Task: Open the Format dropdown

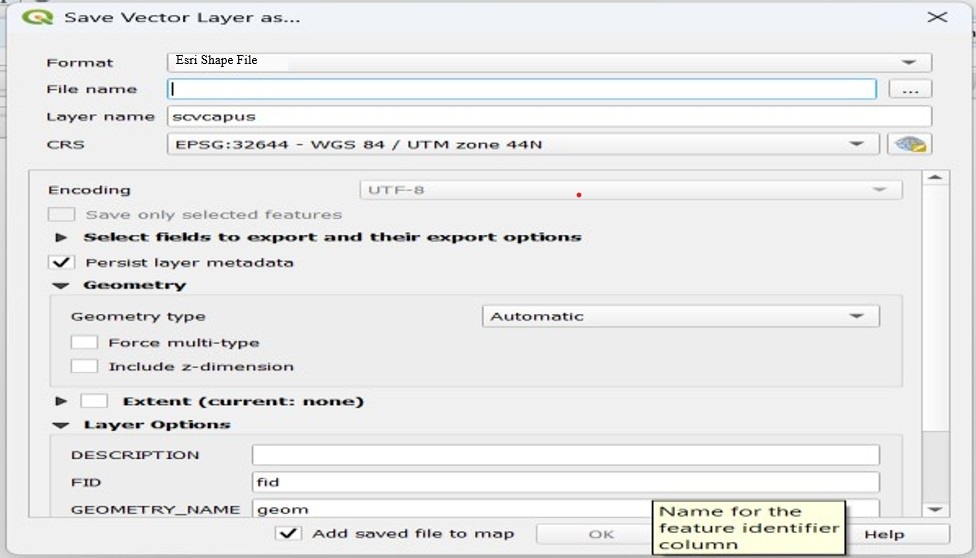Action: (x=549, y=62)
